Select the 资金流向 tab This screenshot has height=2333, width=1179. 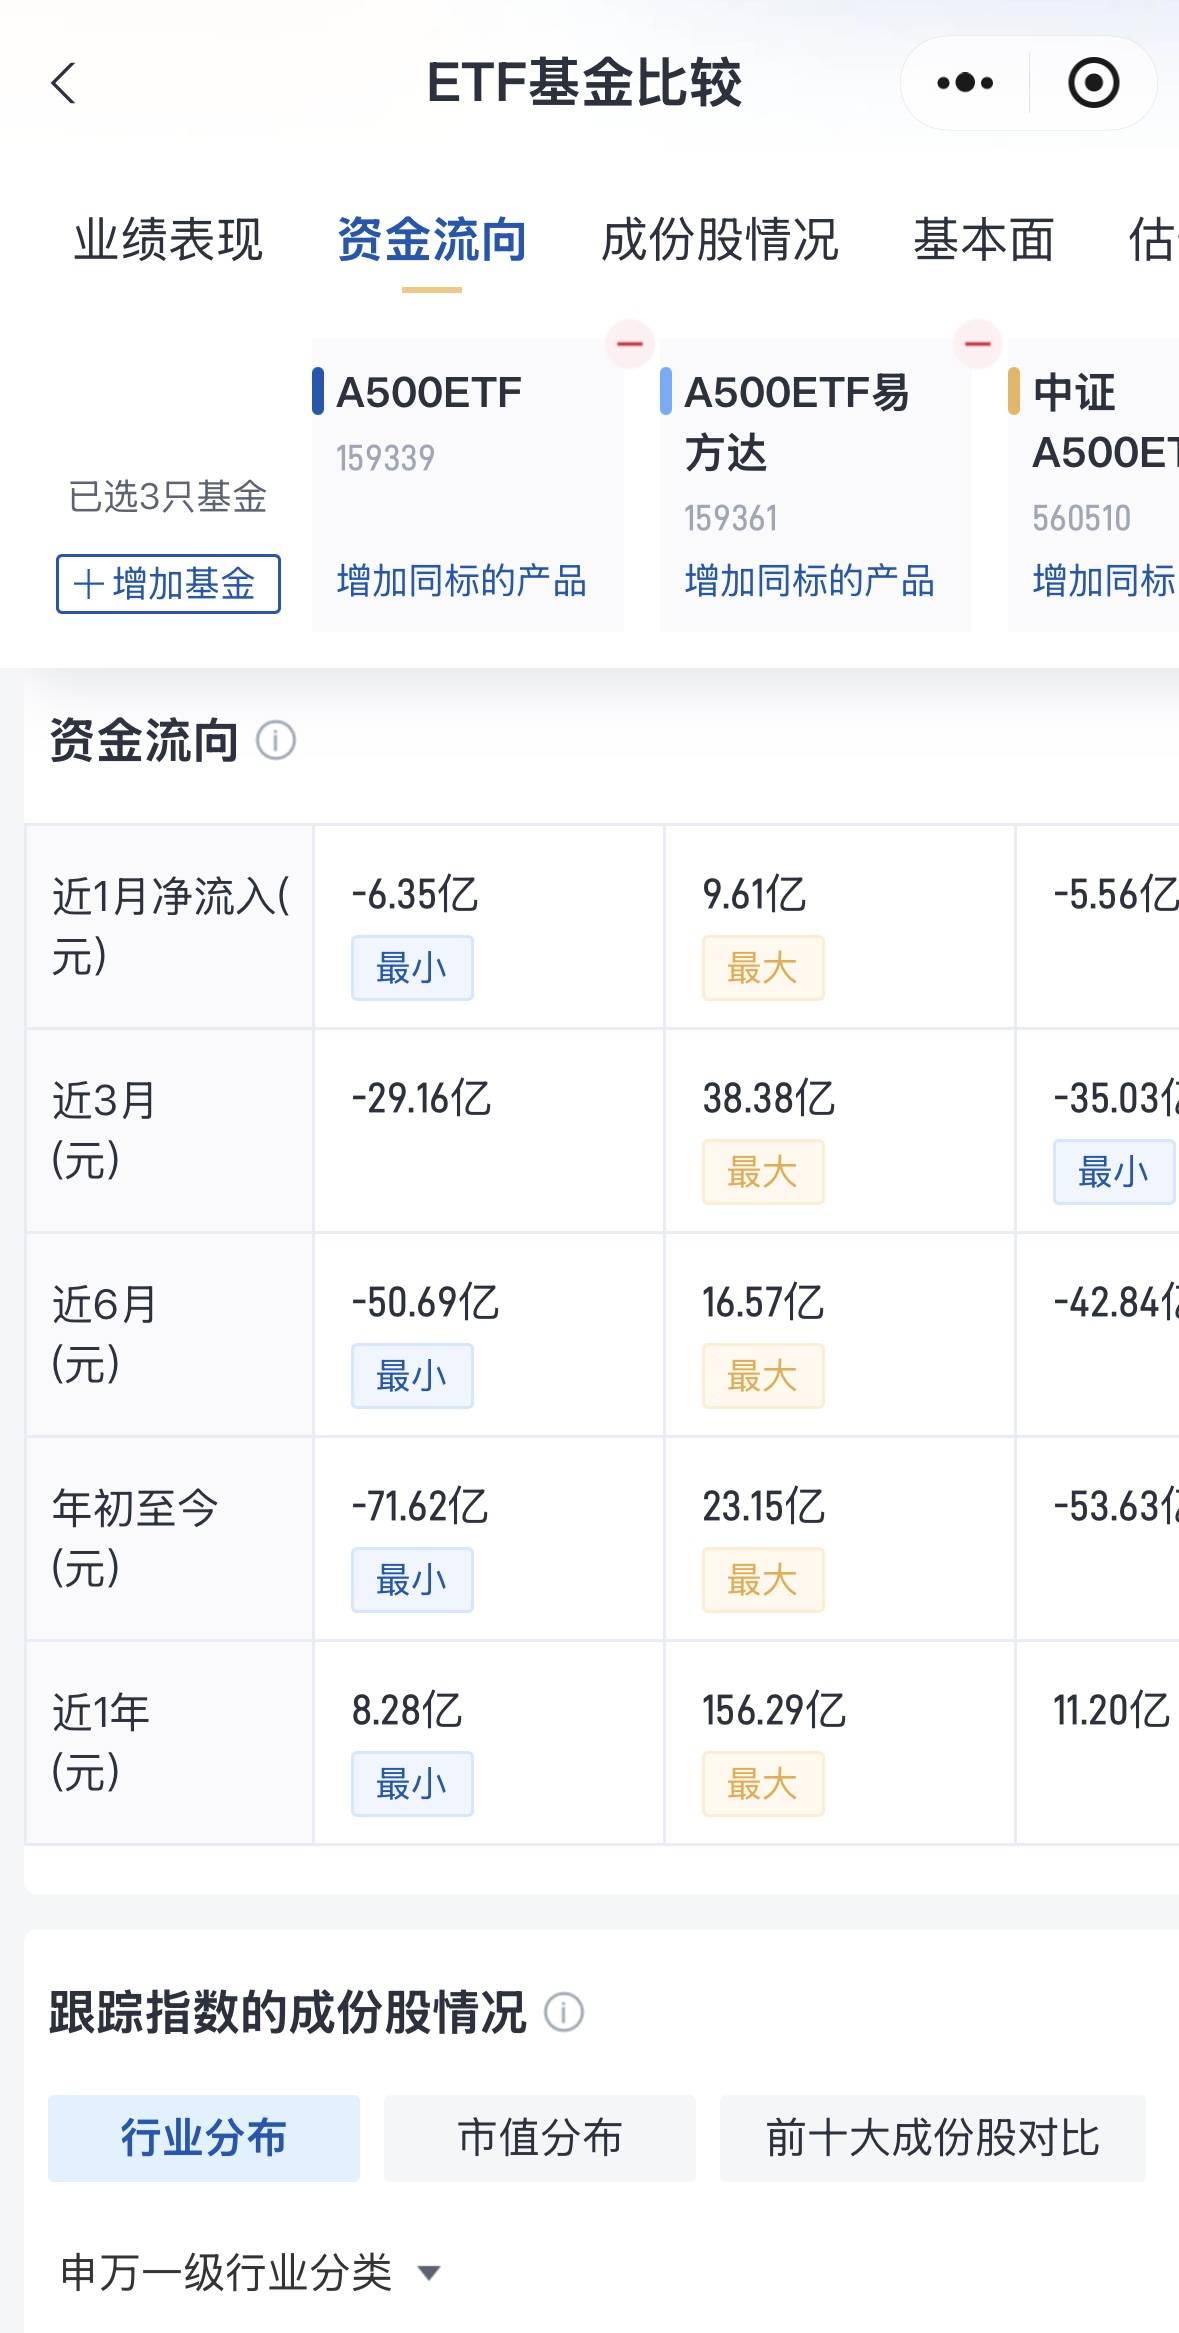[x=432, y=240]
